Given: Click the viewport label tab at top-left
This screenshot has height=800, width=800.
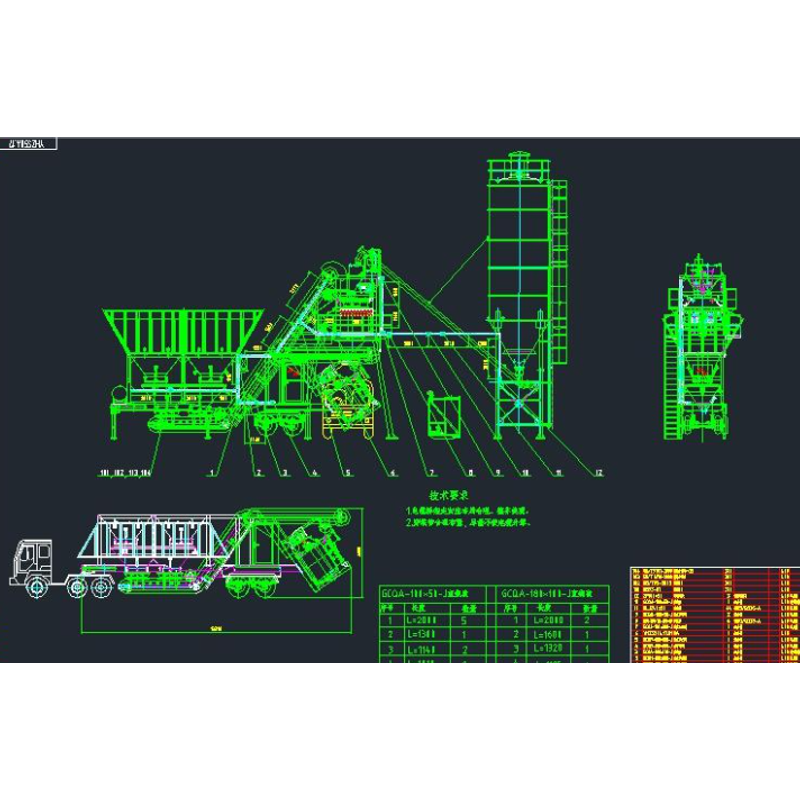Looking at the screenshot, I should click(x=29, y=144).
